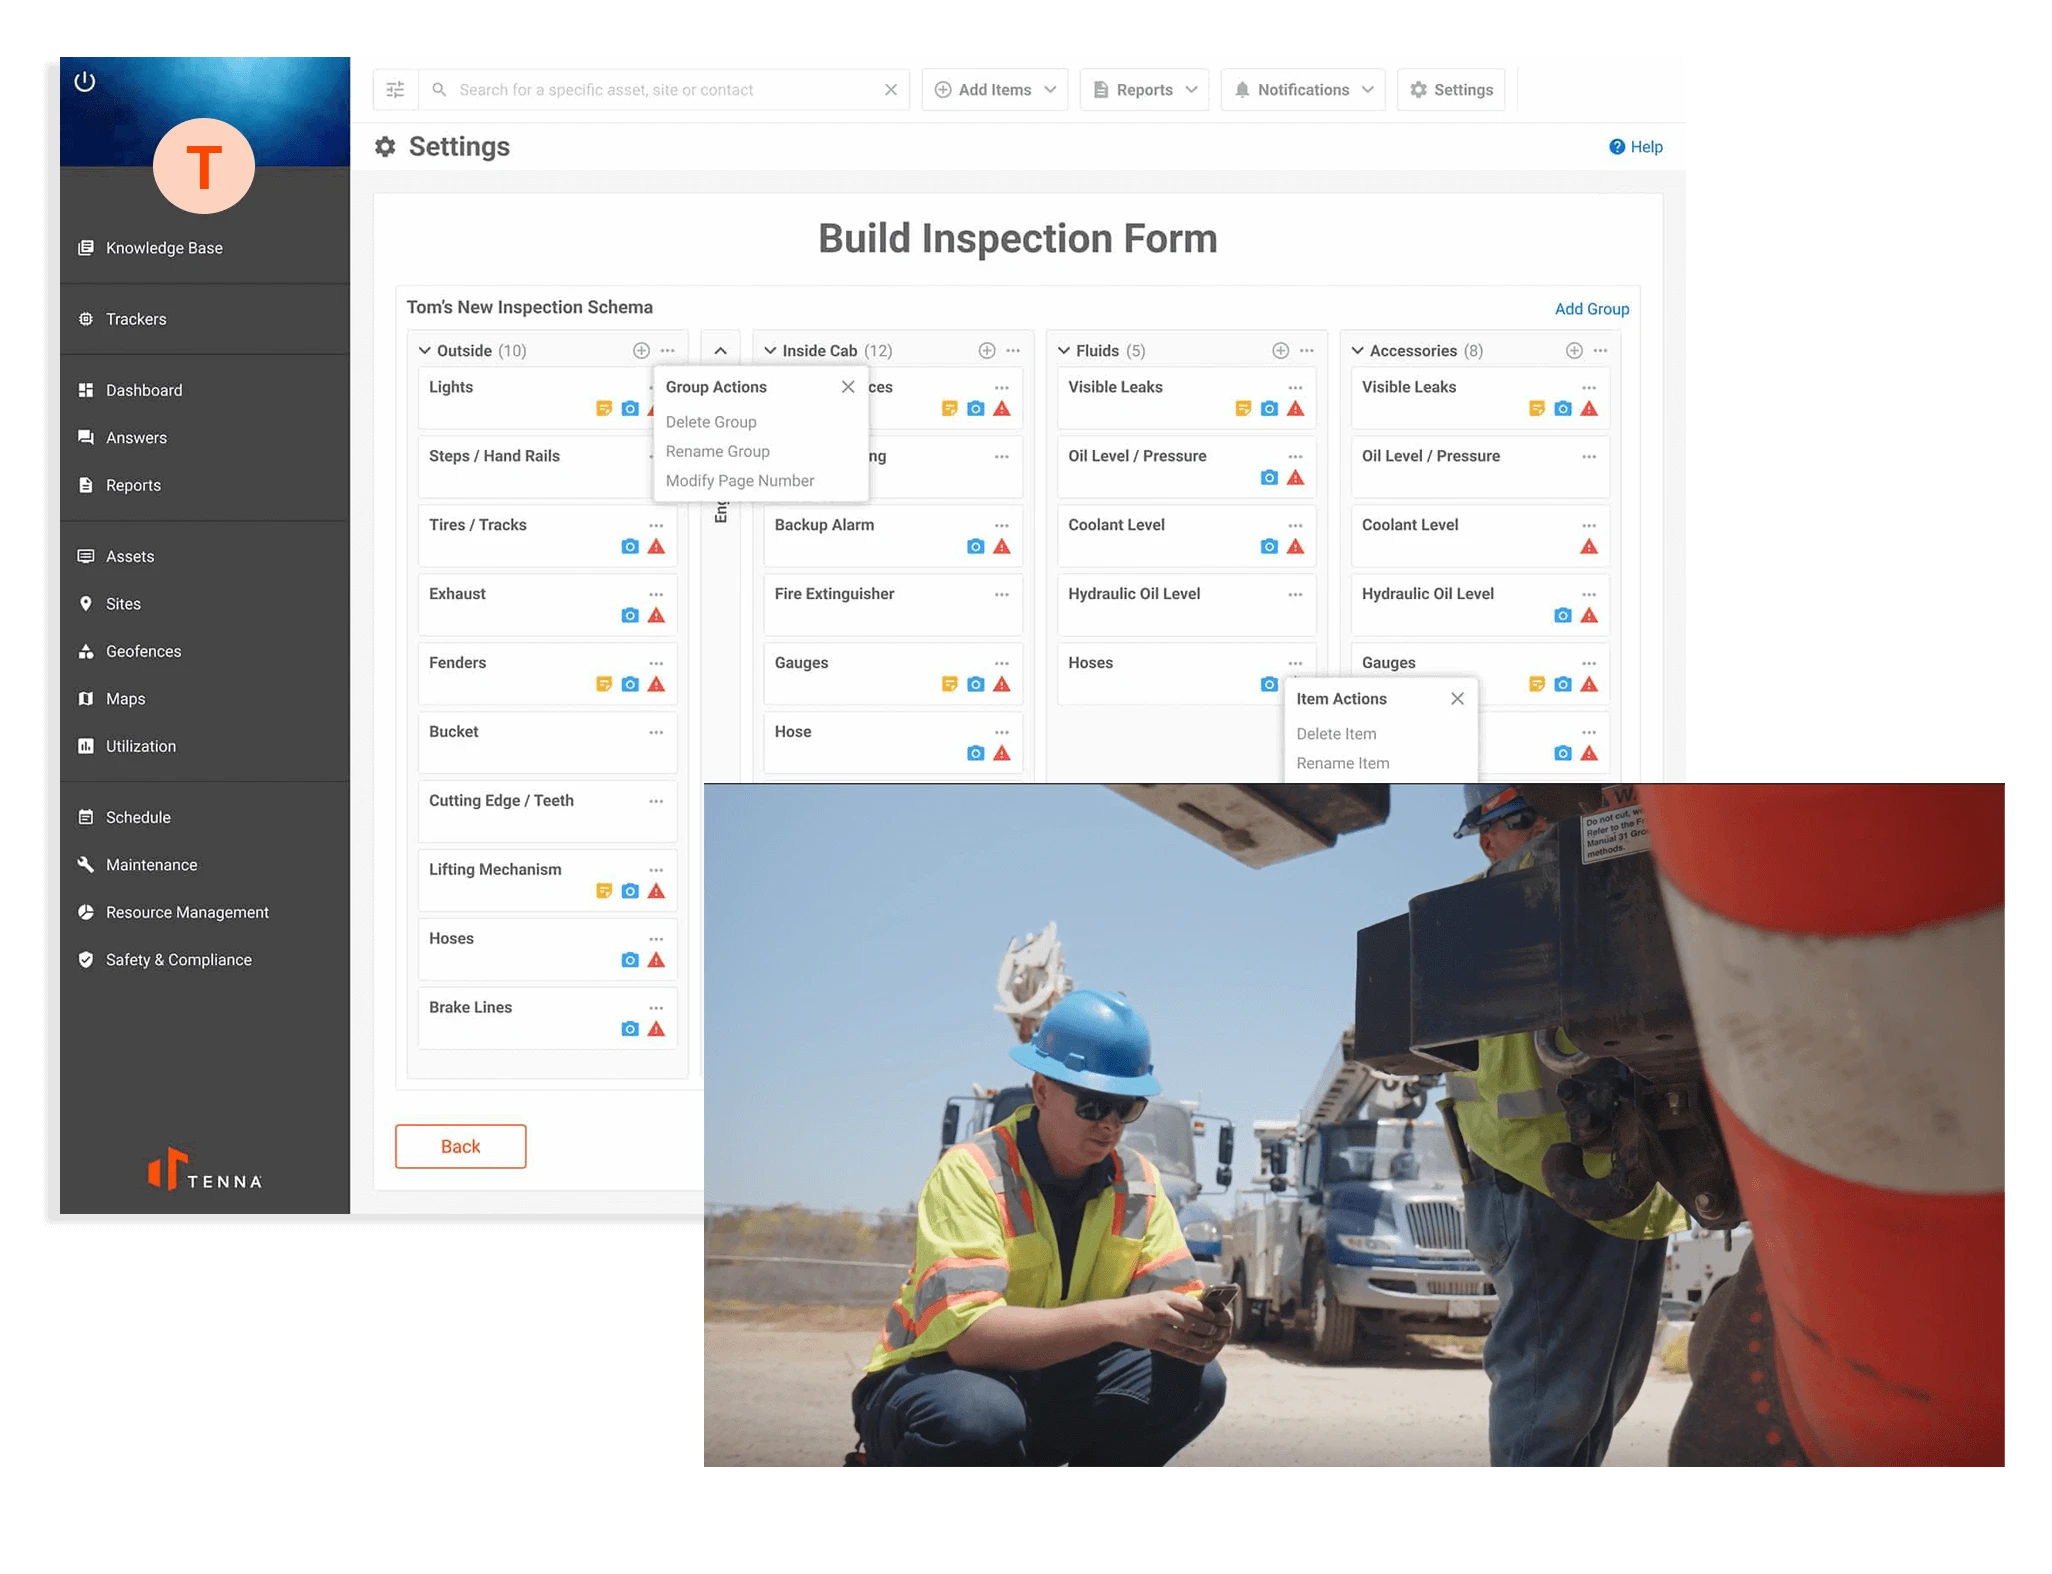This screenshot has width=2052, height=1574.
Task: Choose Delete Item in Item Actions
Action: pos(1336,734)
